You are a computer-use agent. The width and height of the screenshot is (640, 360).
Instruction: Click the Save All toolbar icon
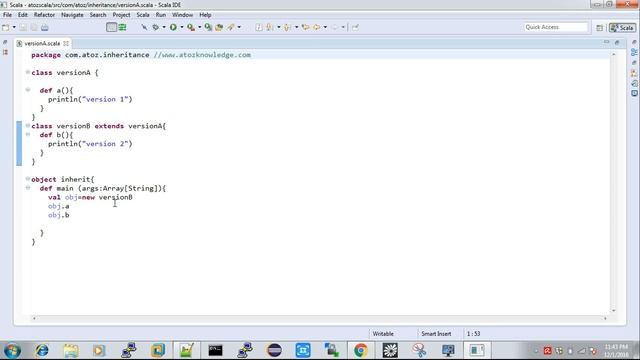tap(34, 27)
